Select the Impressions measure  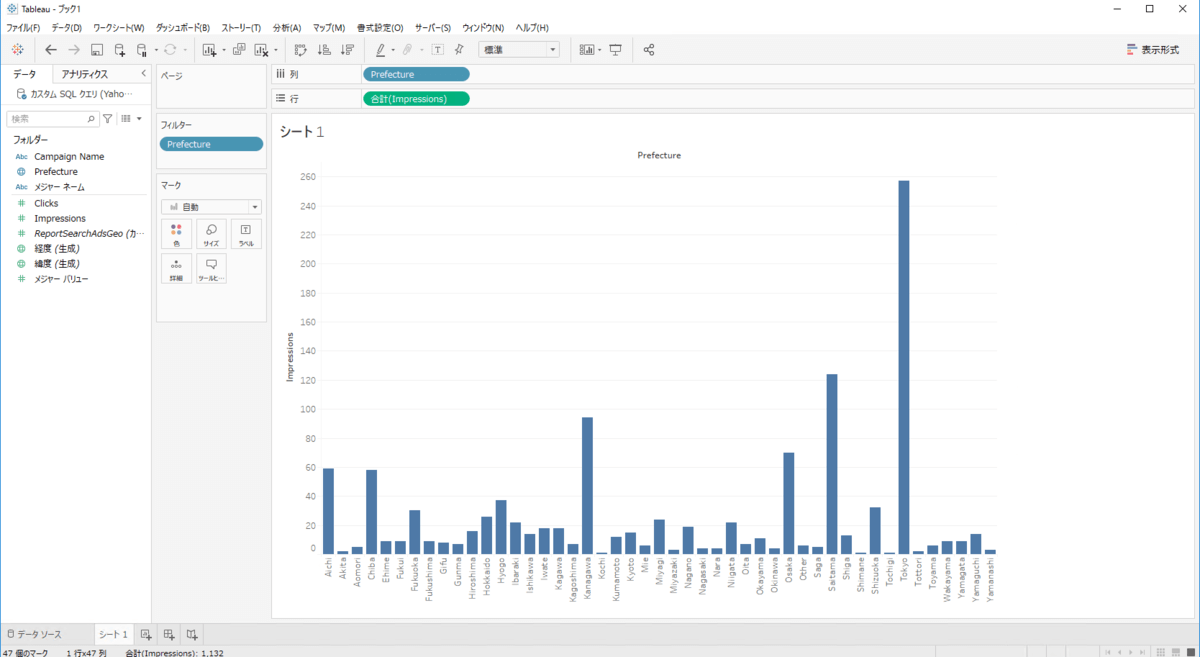(x=60, y=218)
